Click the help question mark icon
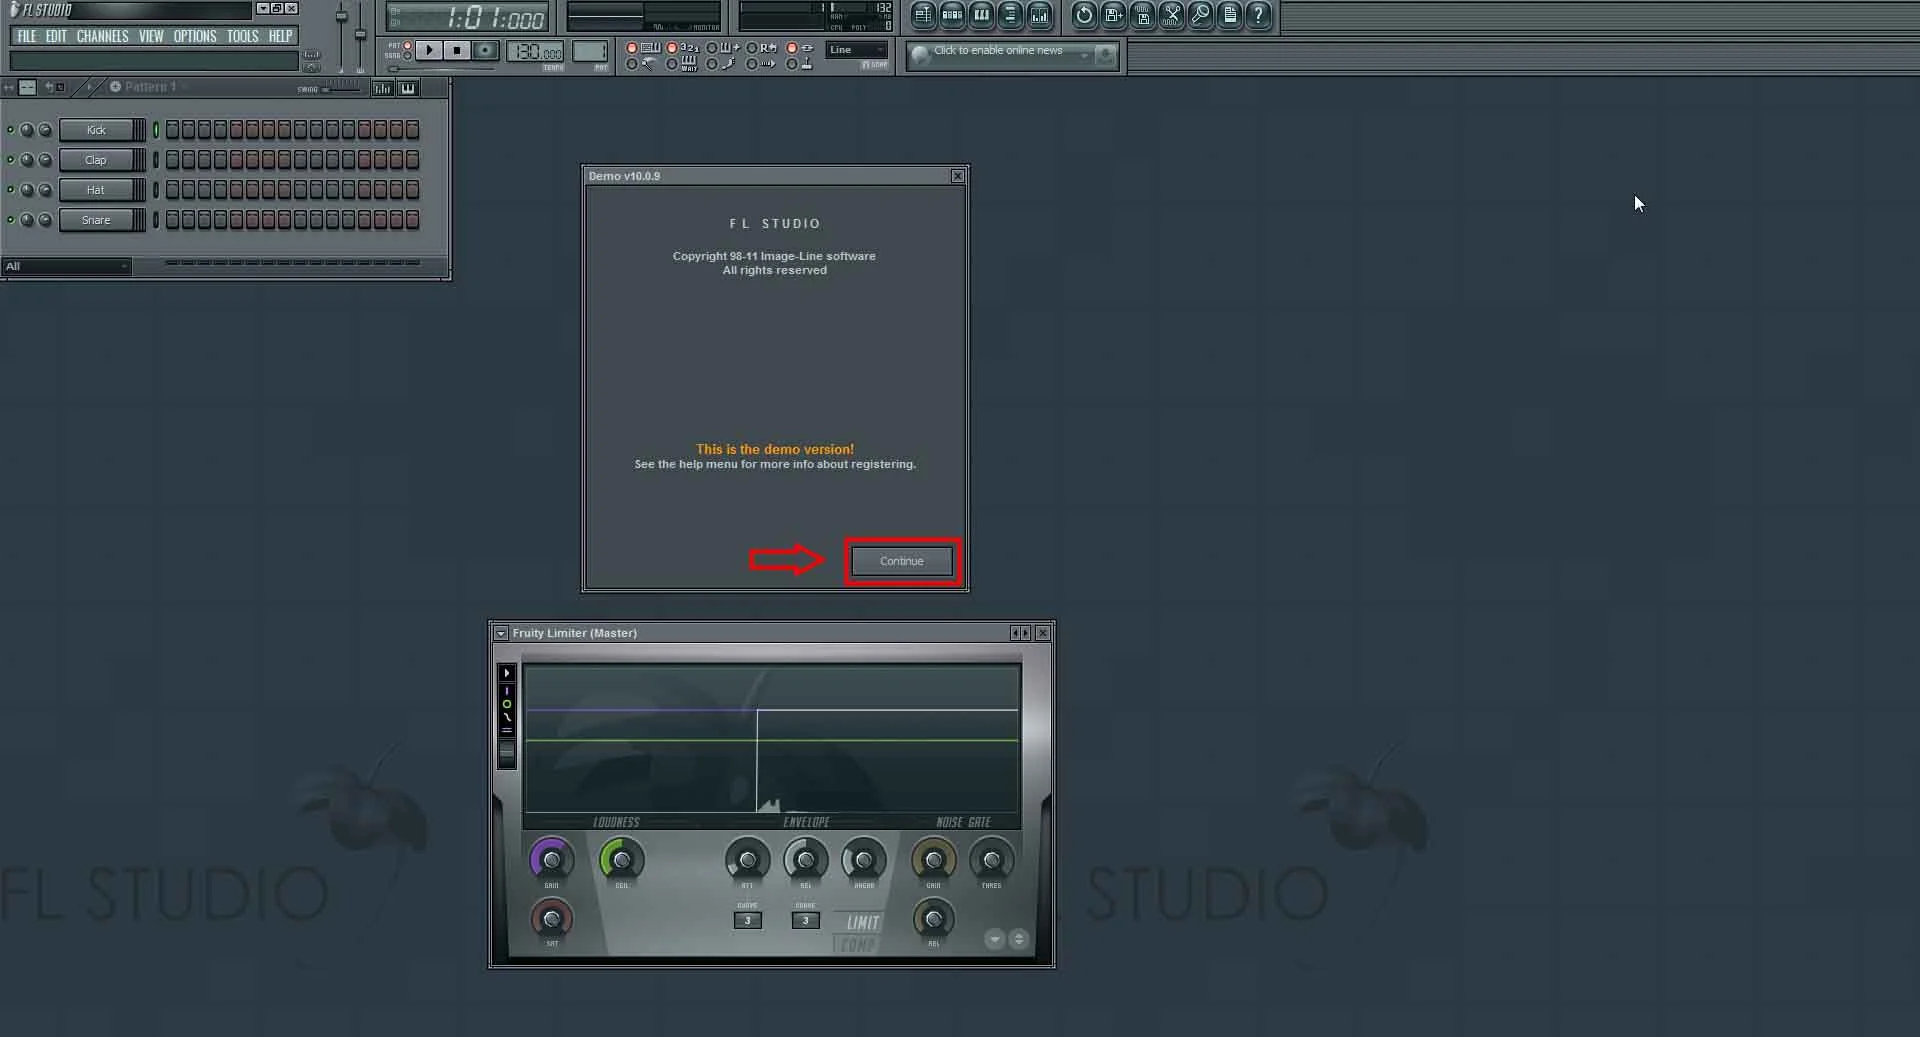The height and width of the screenshot is (1037, 1920). 1258,15
